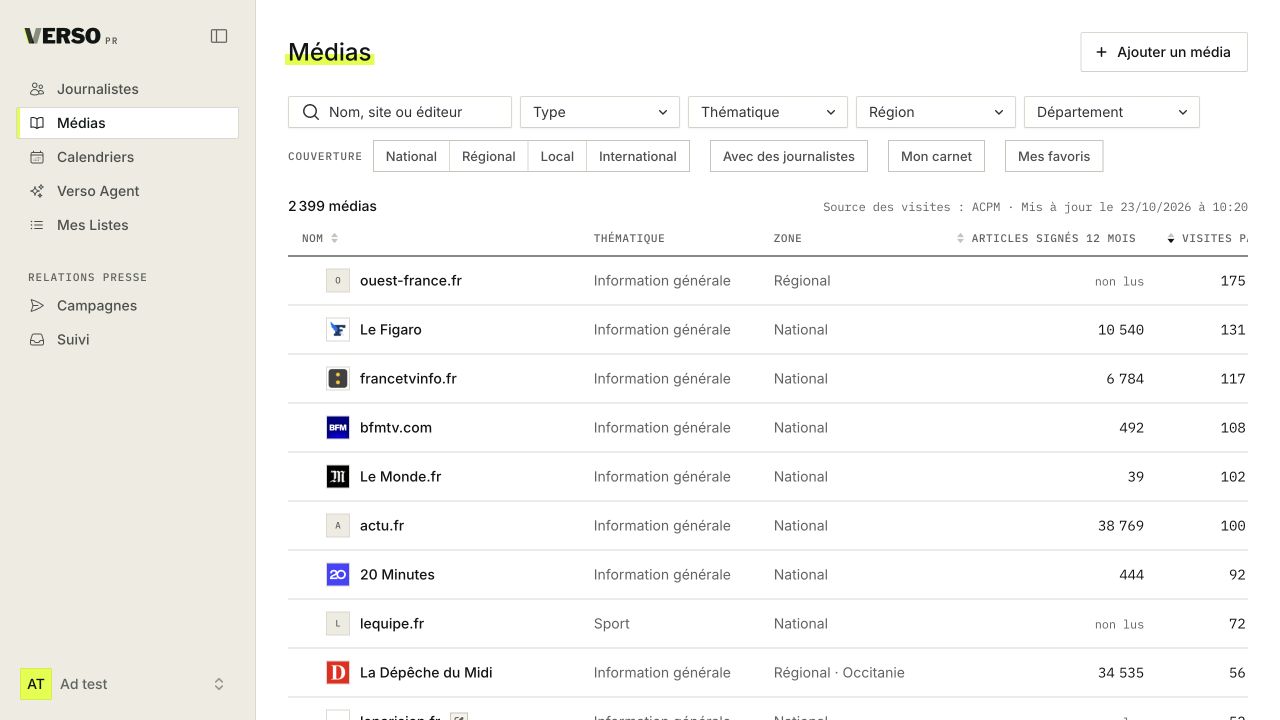Open the Ad test account switcher

(124, 684)
